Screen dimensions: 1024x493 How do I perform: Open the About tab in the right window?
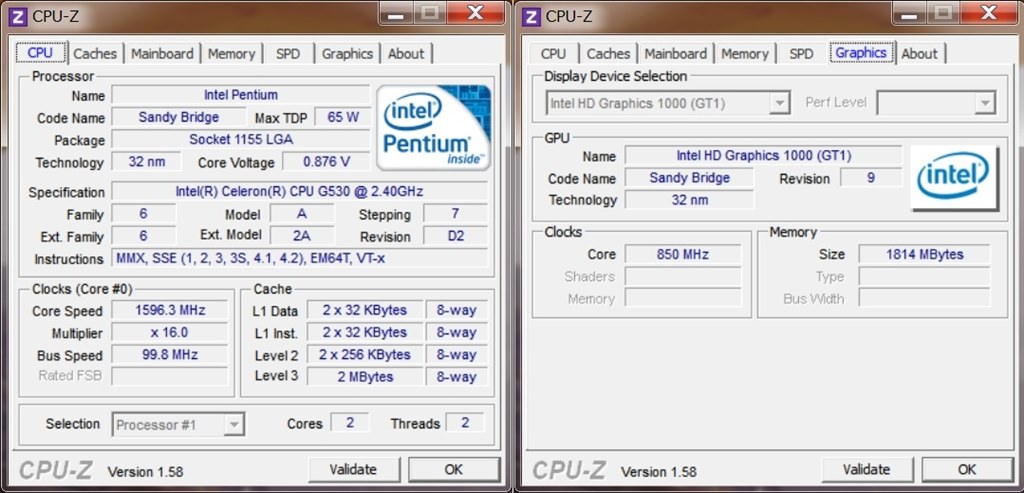tap(919, 54)
